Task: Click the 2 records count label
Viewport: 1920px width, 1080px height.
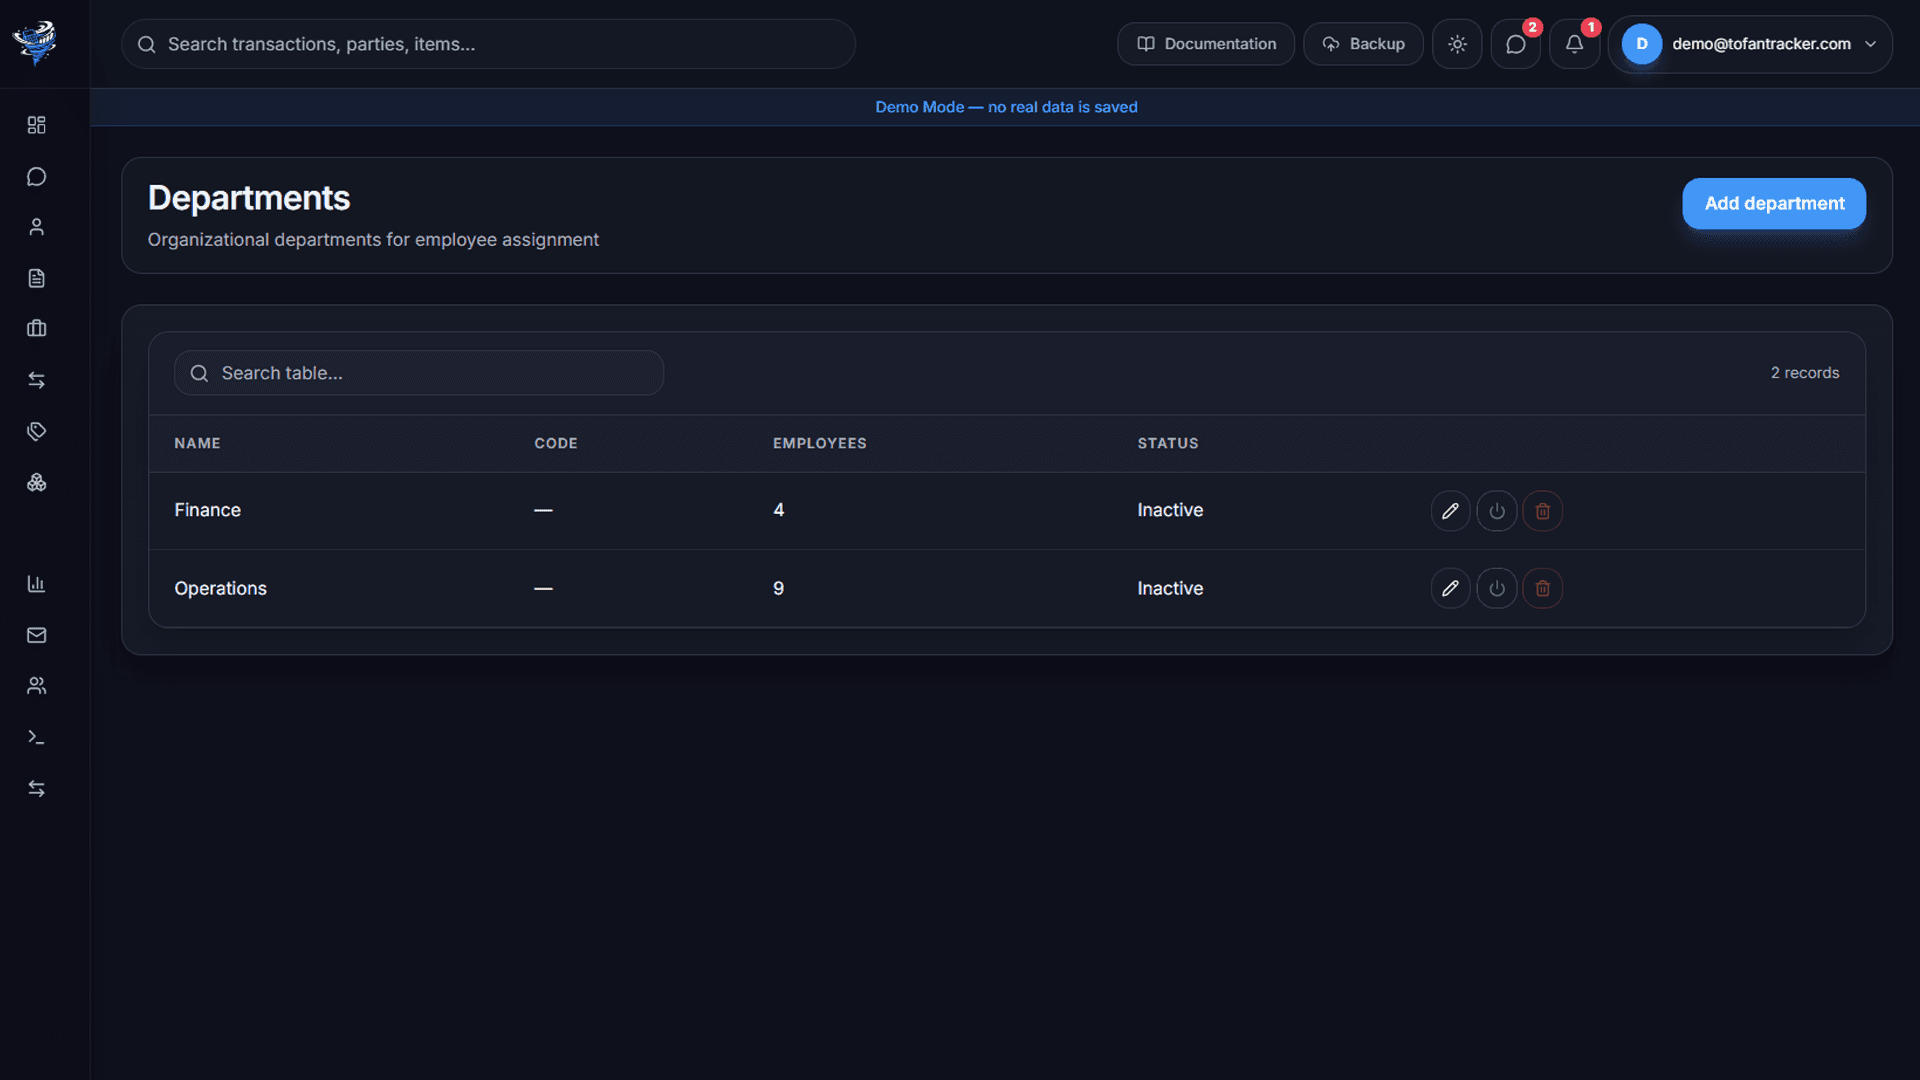Action: click(1805, 373)
